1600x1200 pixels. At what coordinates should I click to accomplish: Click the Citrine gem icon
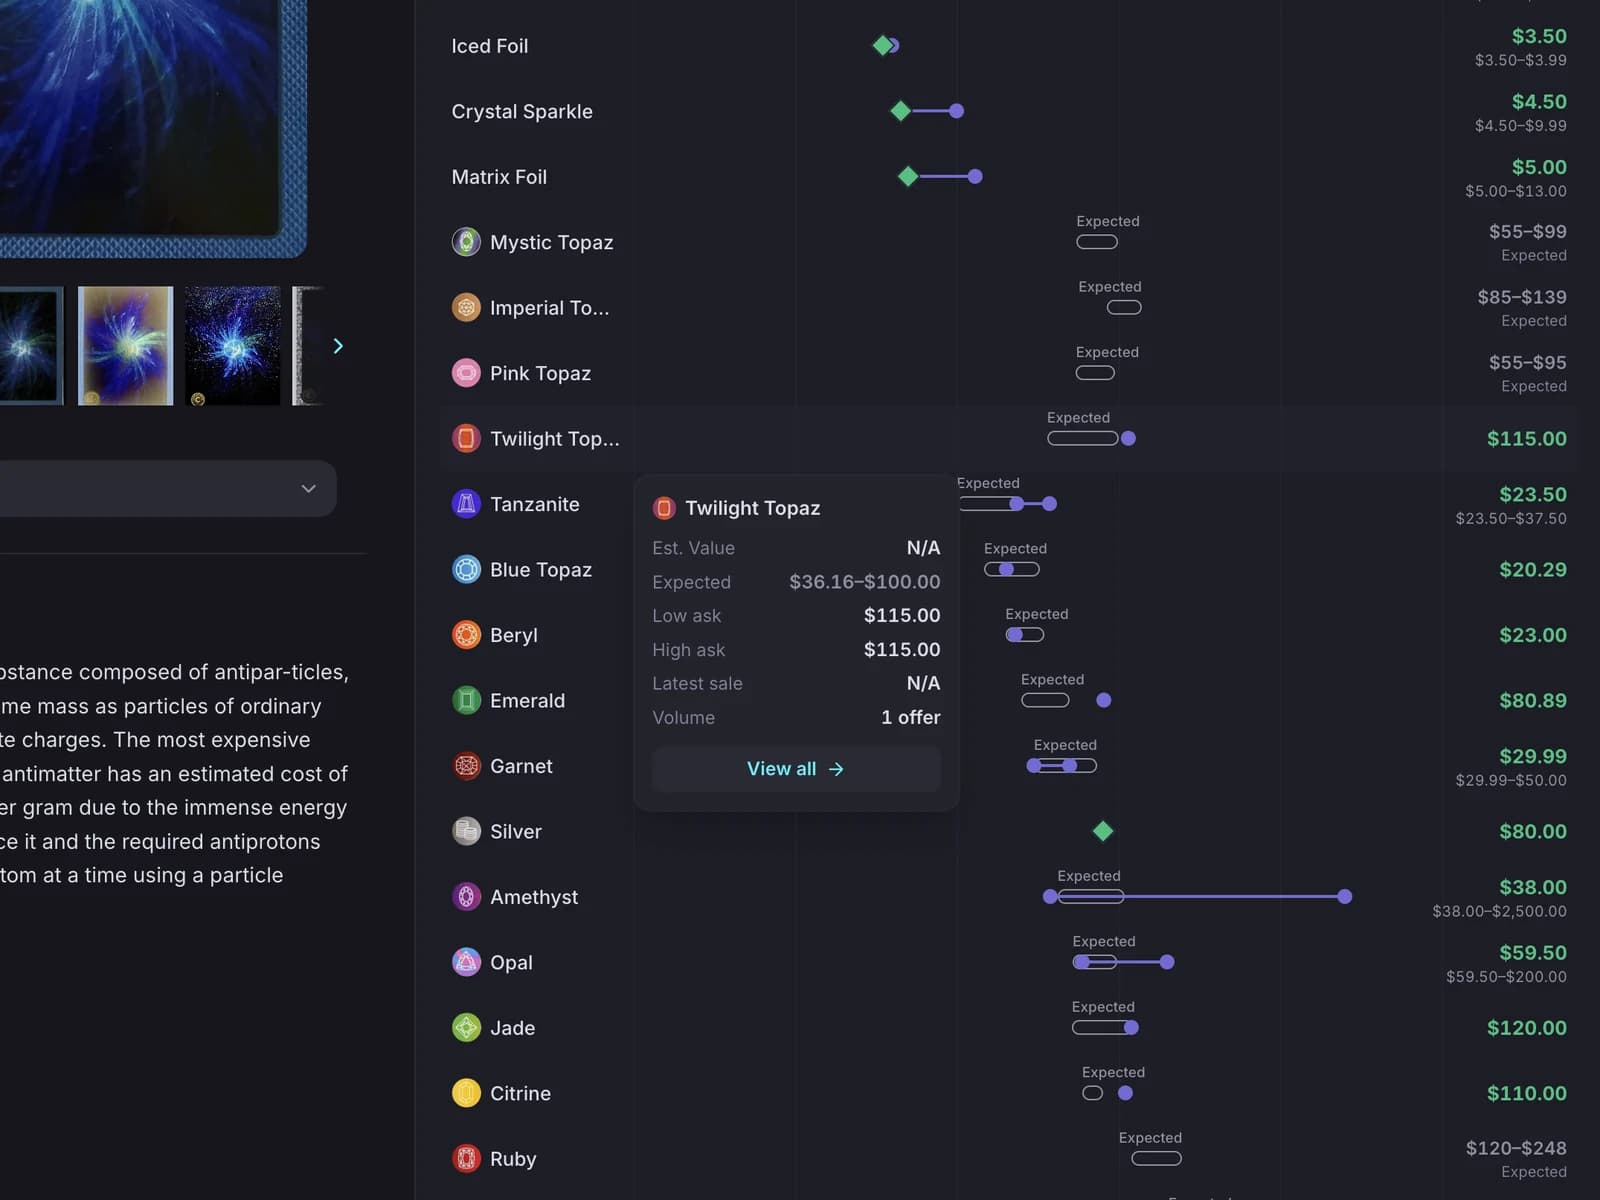(466, 1093)
